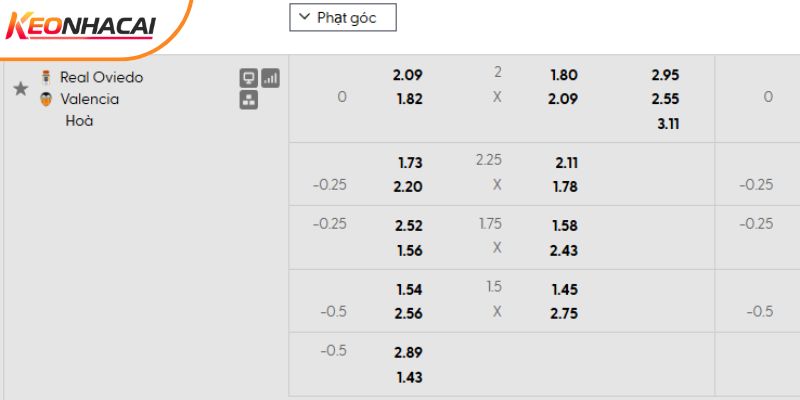Choose over 2.25 odds 2.11
Viewport: 800px width, 400px height.
564,162
